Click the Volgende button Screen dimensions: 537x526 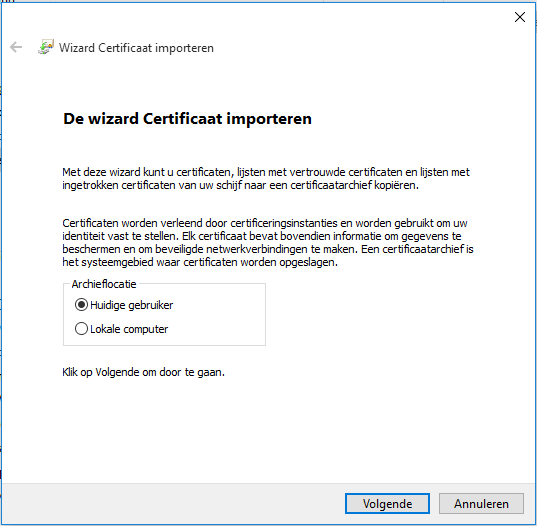pos(387,503)
